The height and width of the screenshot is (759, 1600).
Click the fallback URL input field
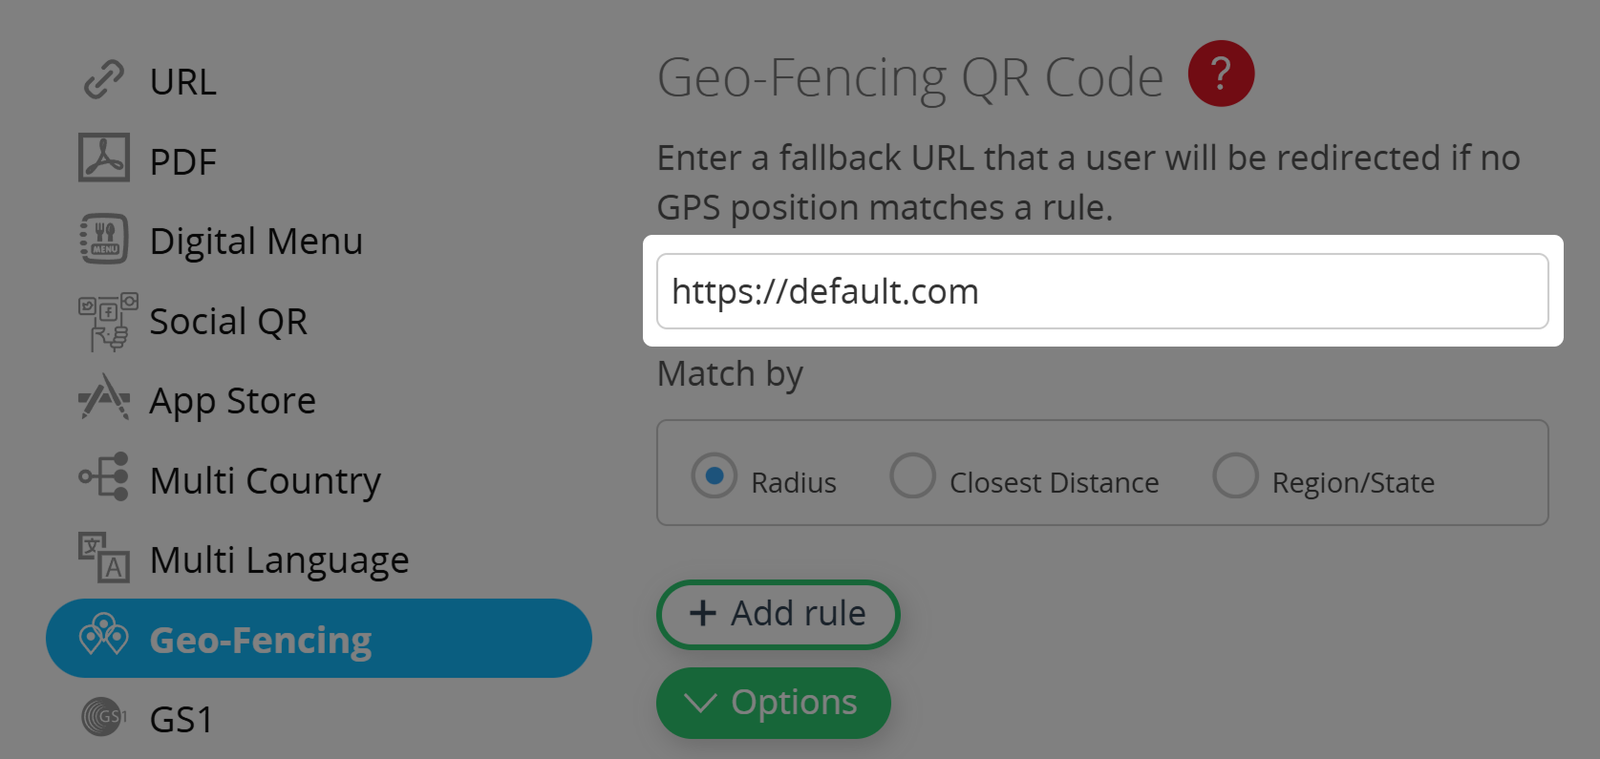click(1100, 290)
